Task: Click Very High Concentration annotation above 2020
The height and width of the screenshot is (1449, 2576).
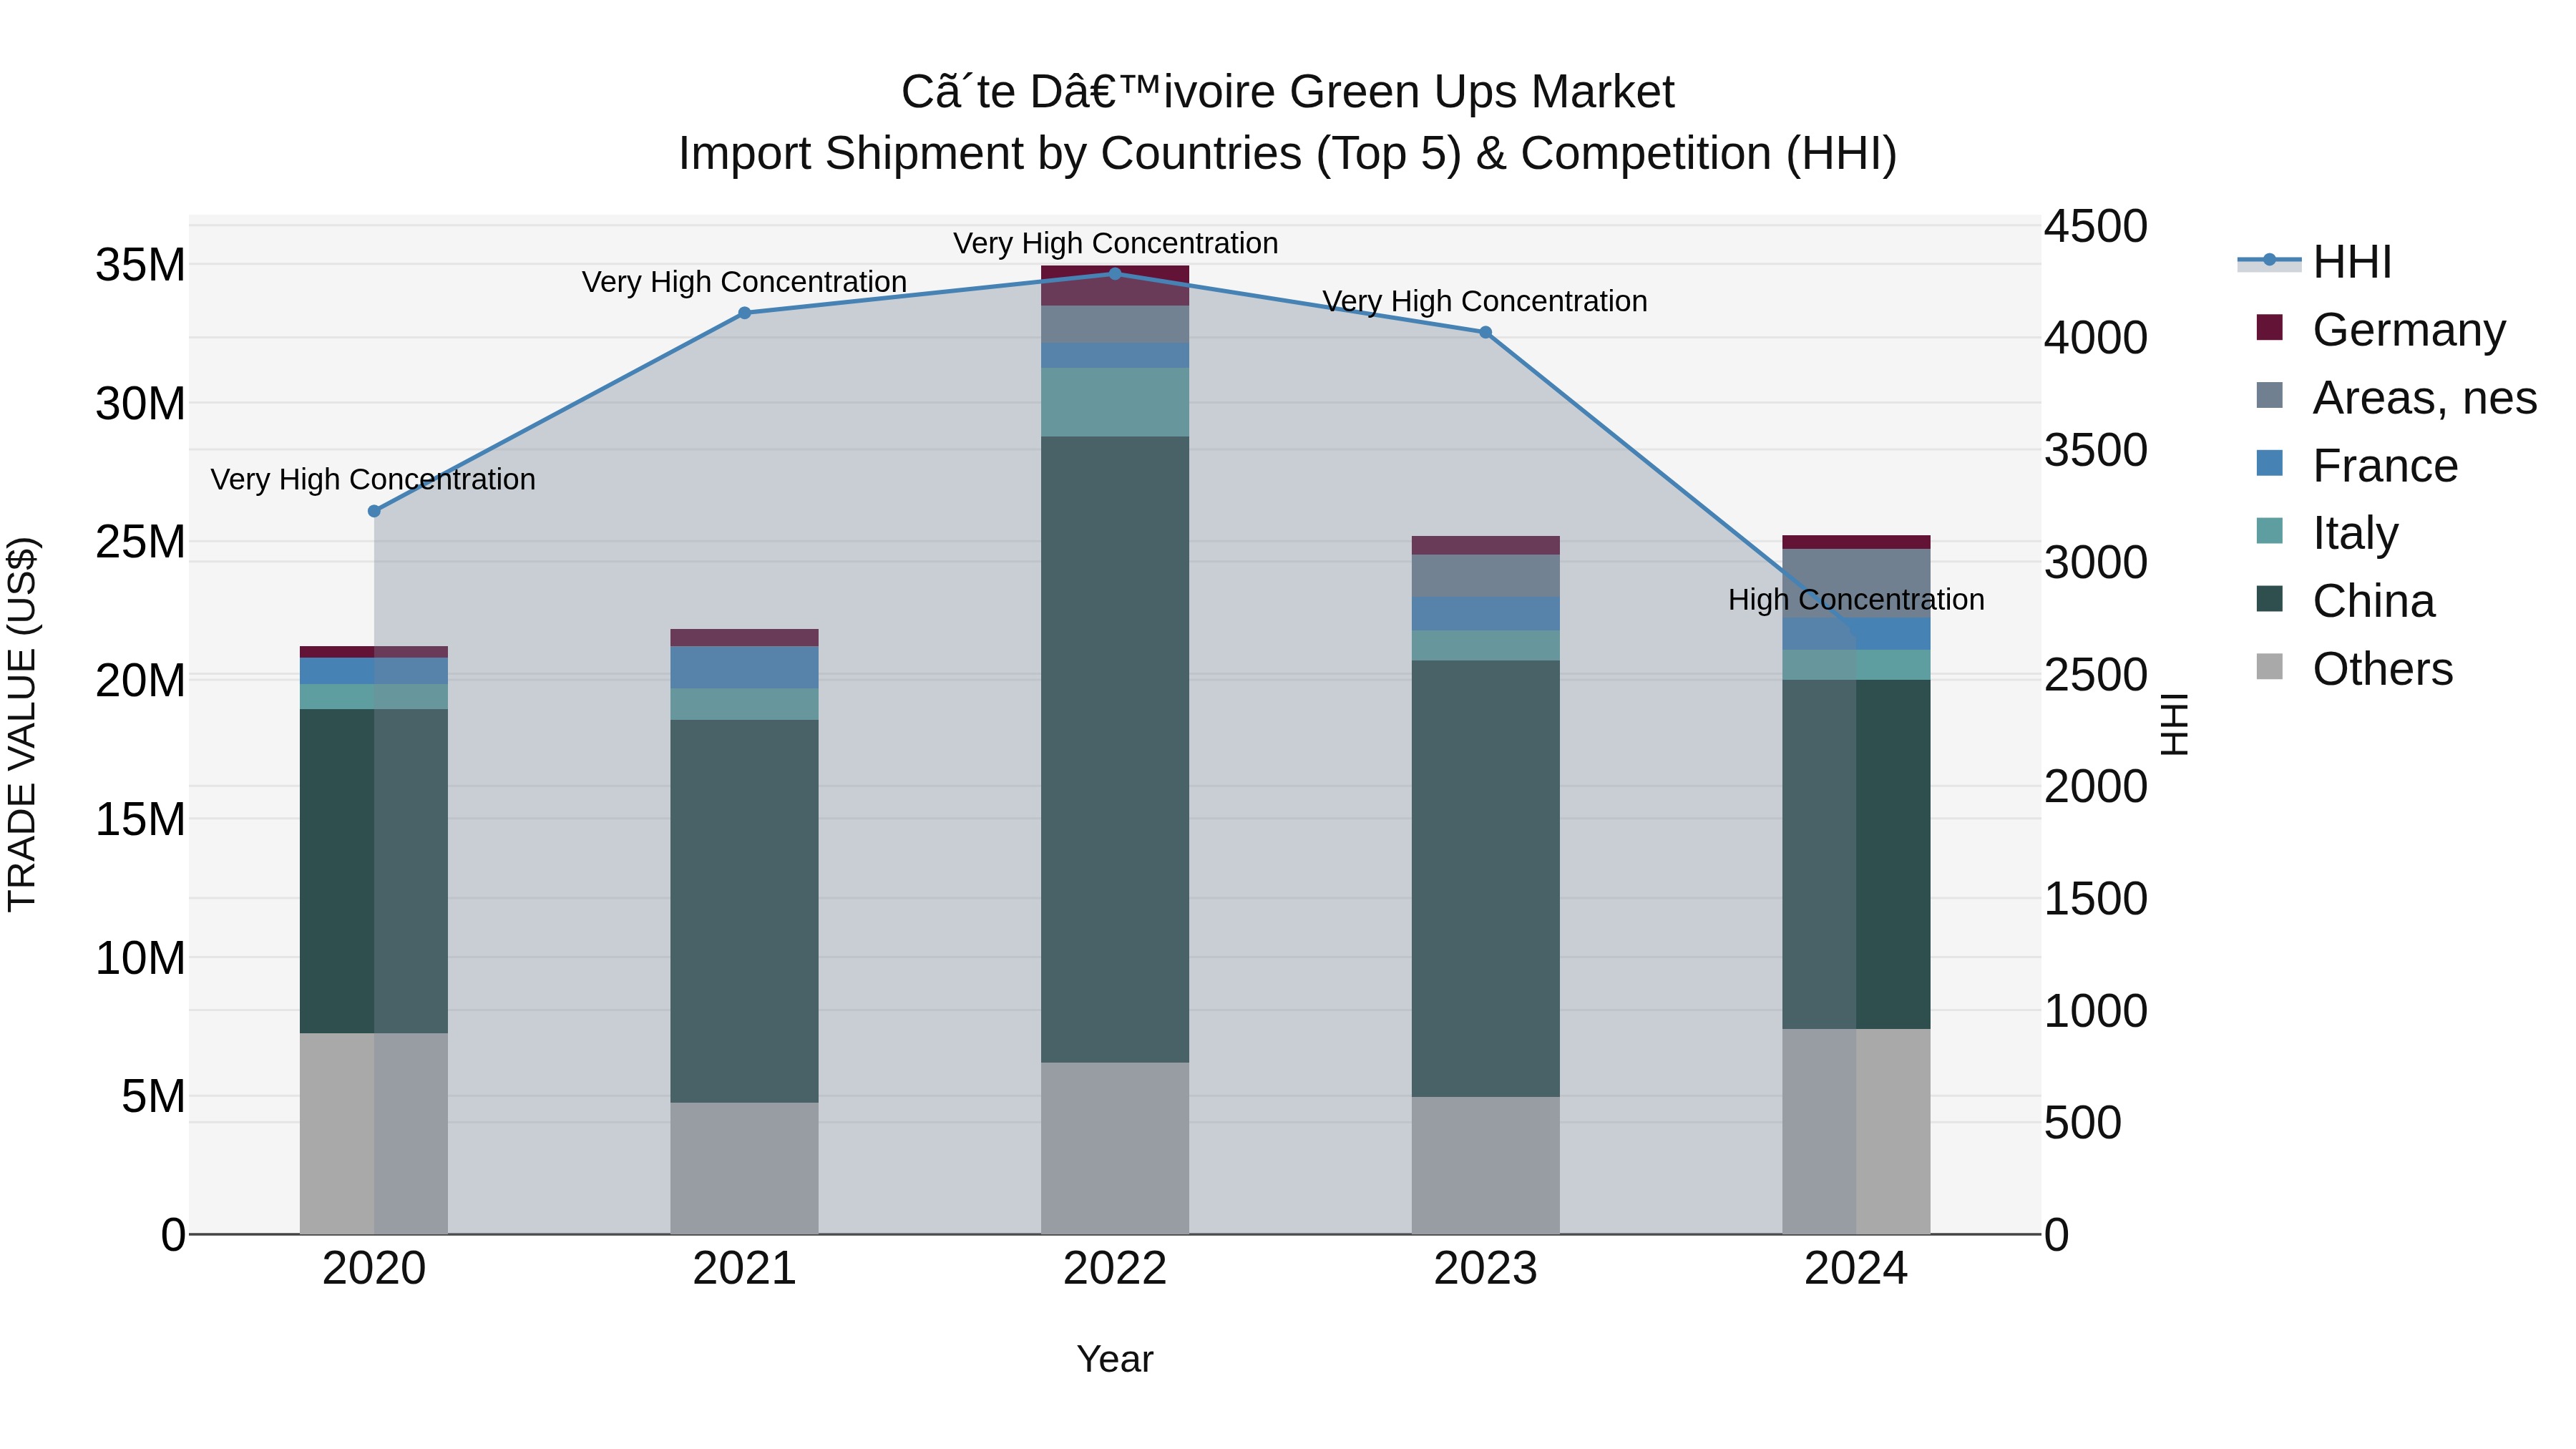Action: coord(373,479)
